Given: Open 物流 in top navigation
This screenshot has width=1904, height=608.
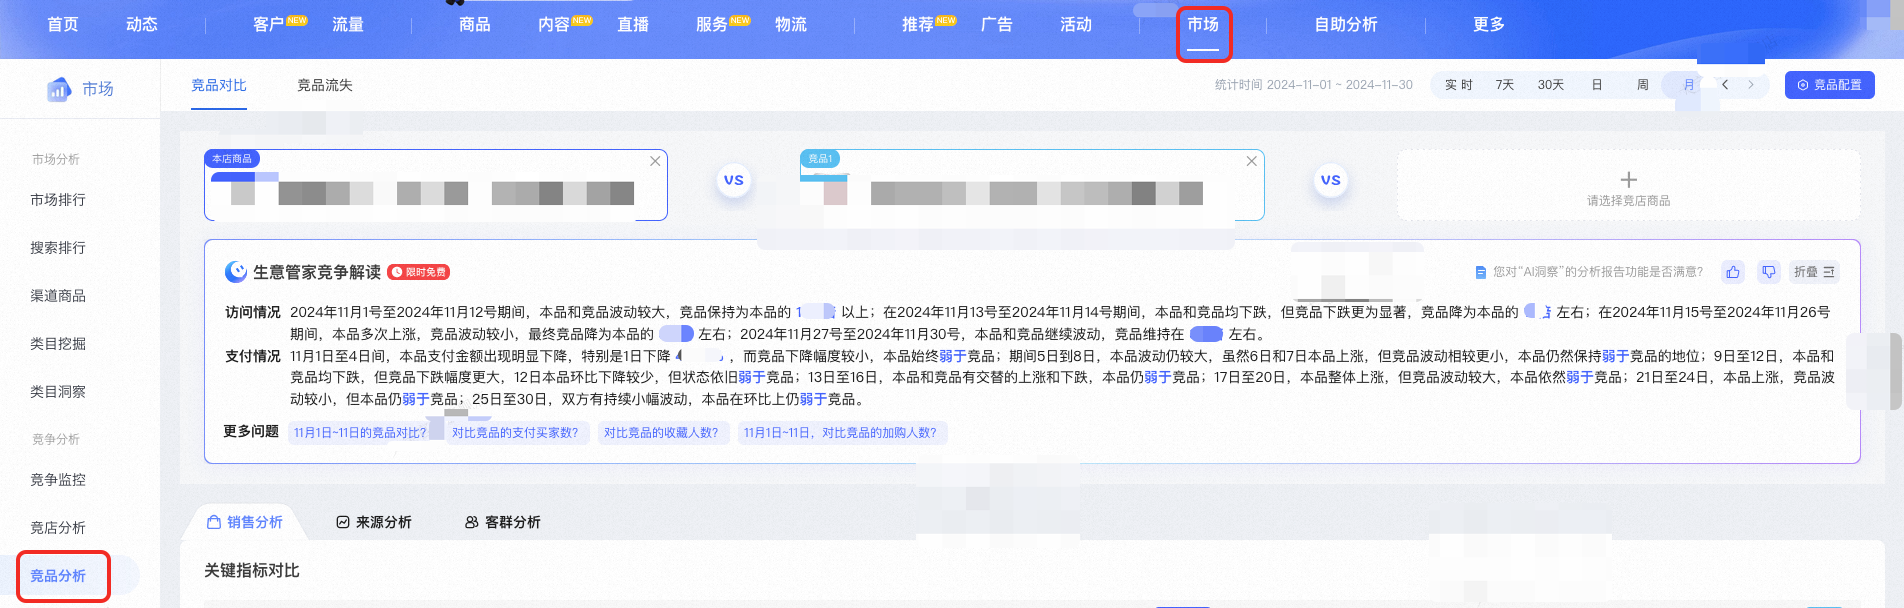Looking at the screenshot, I should click(x=791, y=24).
